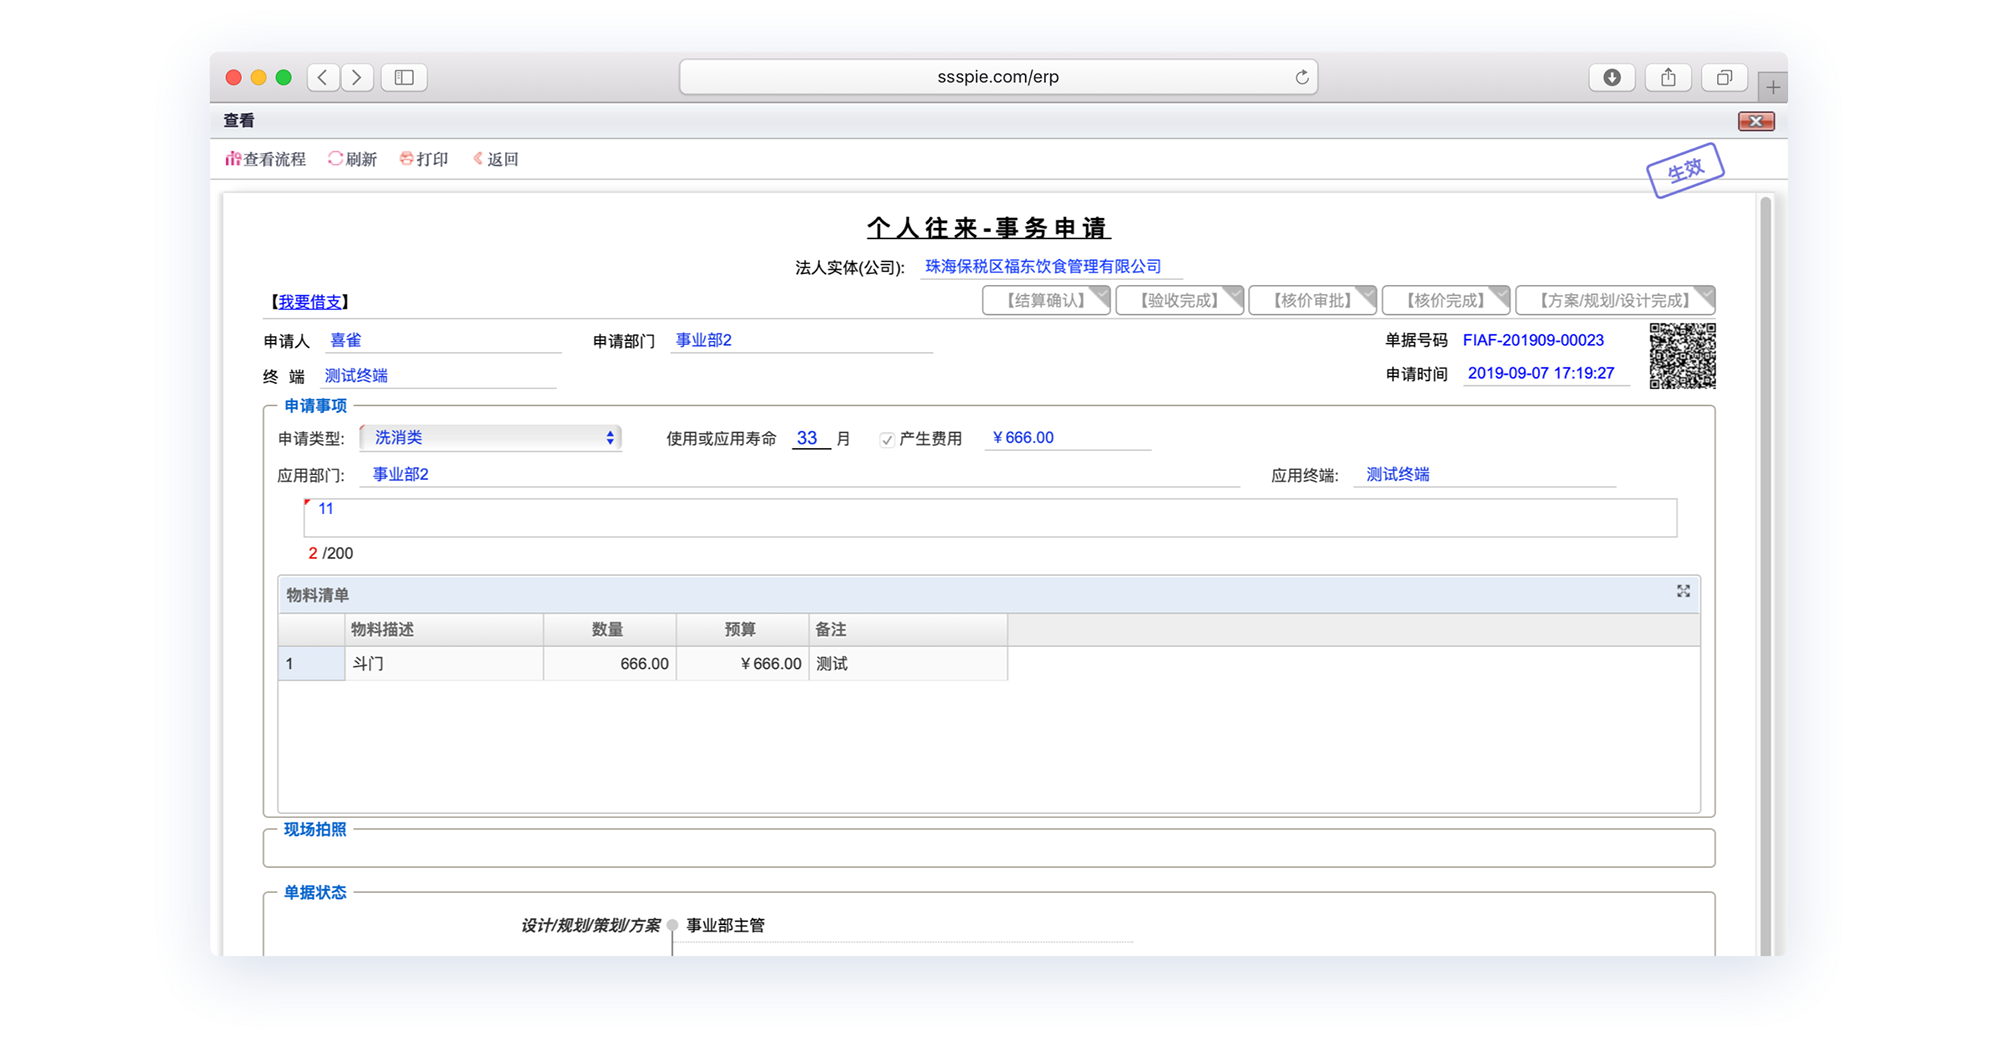Select row 1 in the materials table
The image size is (2000, 1037).
[311, 664]
